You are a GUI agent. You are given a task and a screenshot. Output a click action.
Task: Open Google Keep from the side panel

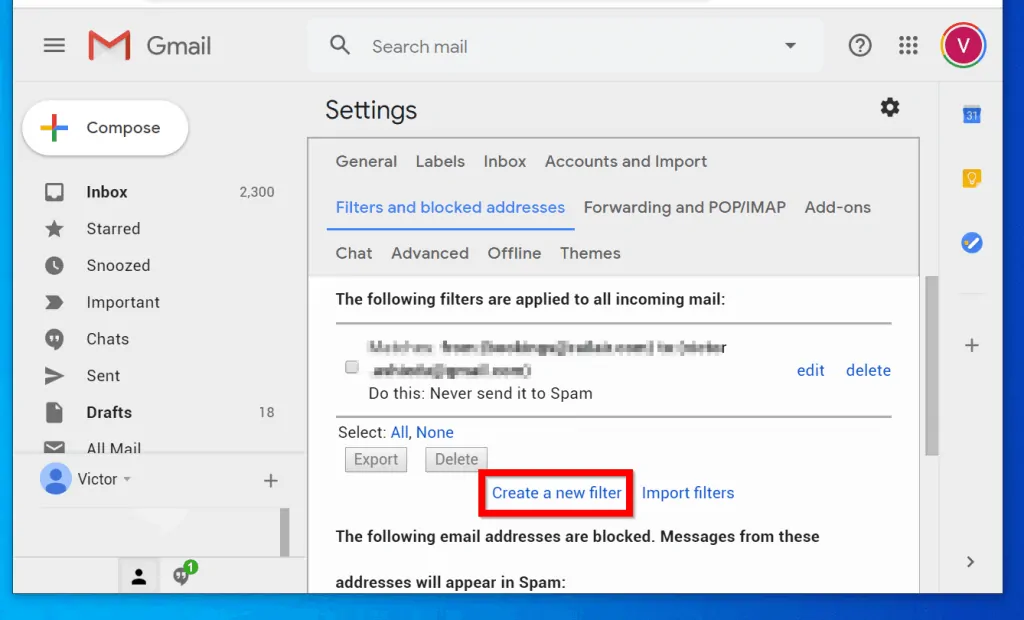coord(971,178)
